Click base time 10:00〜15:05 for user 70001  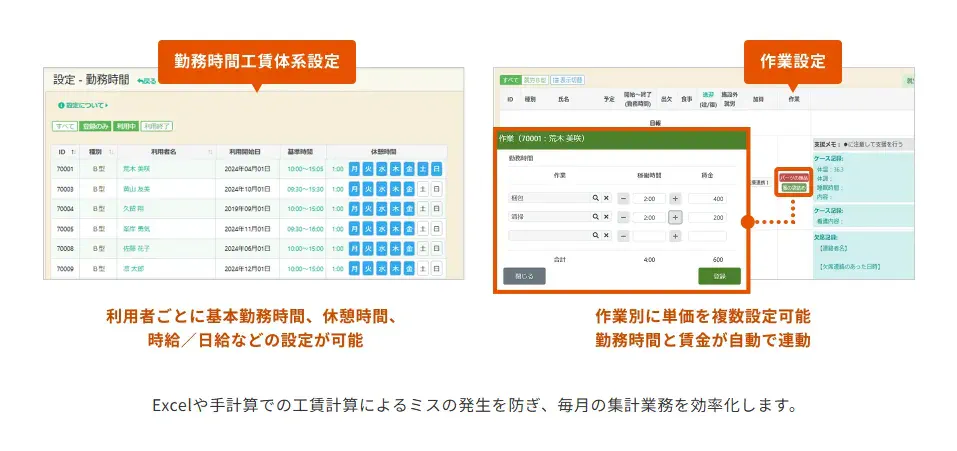[305, 169]
